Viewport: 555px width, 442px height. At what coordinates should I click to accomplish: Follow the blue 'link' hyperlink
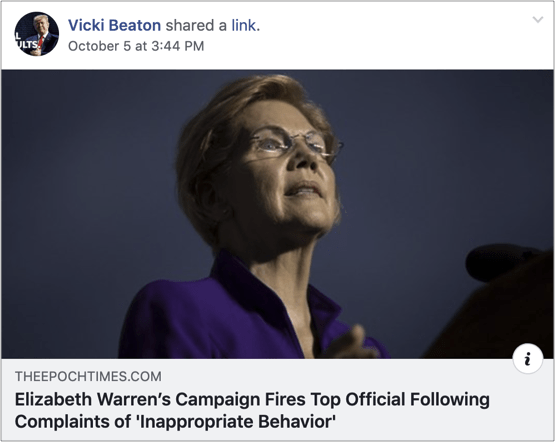[x=244, y=25]
